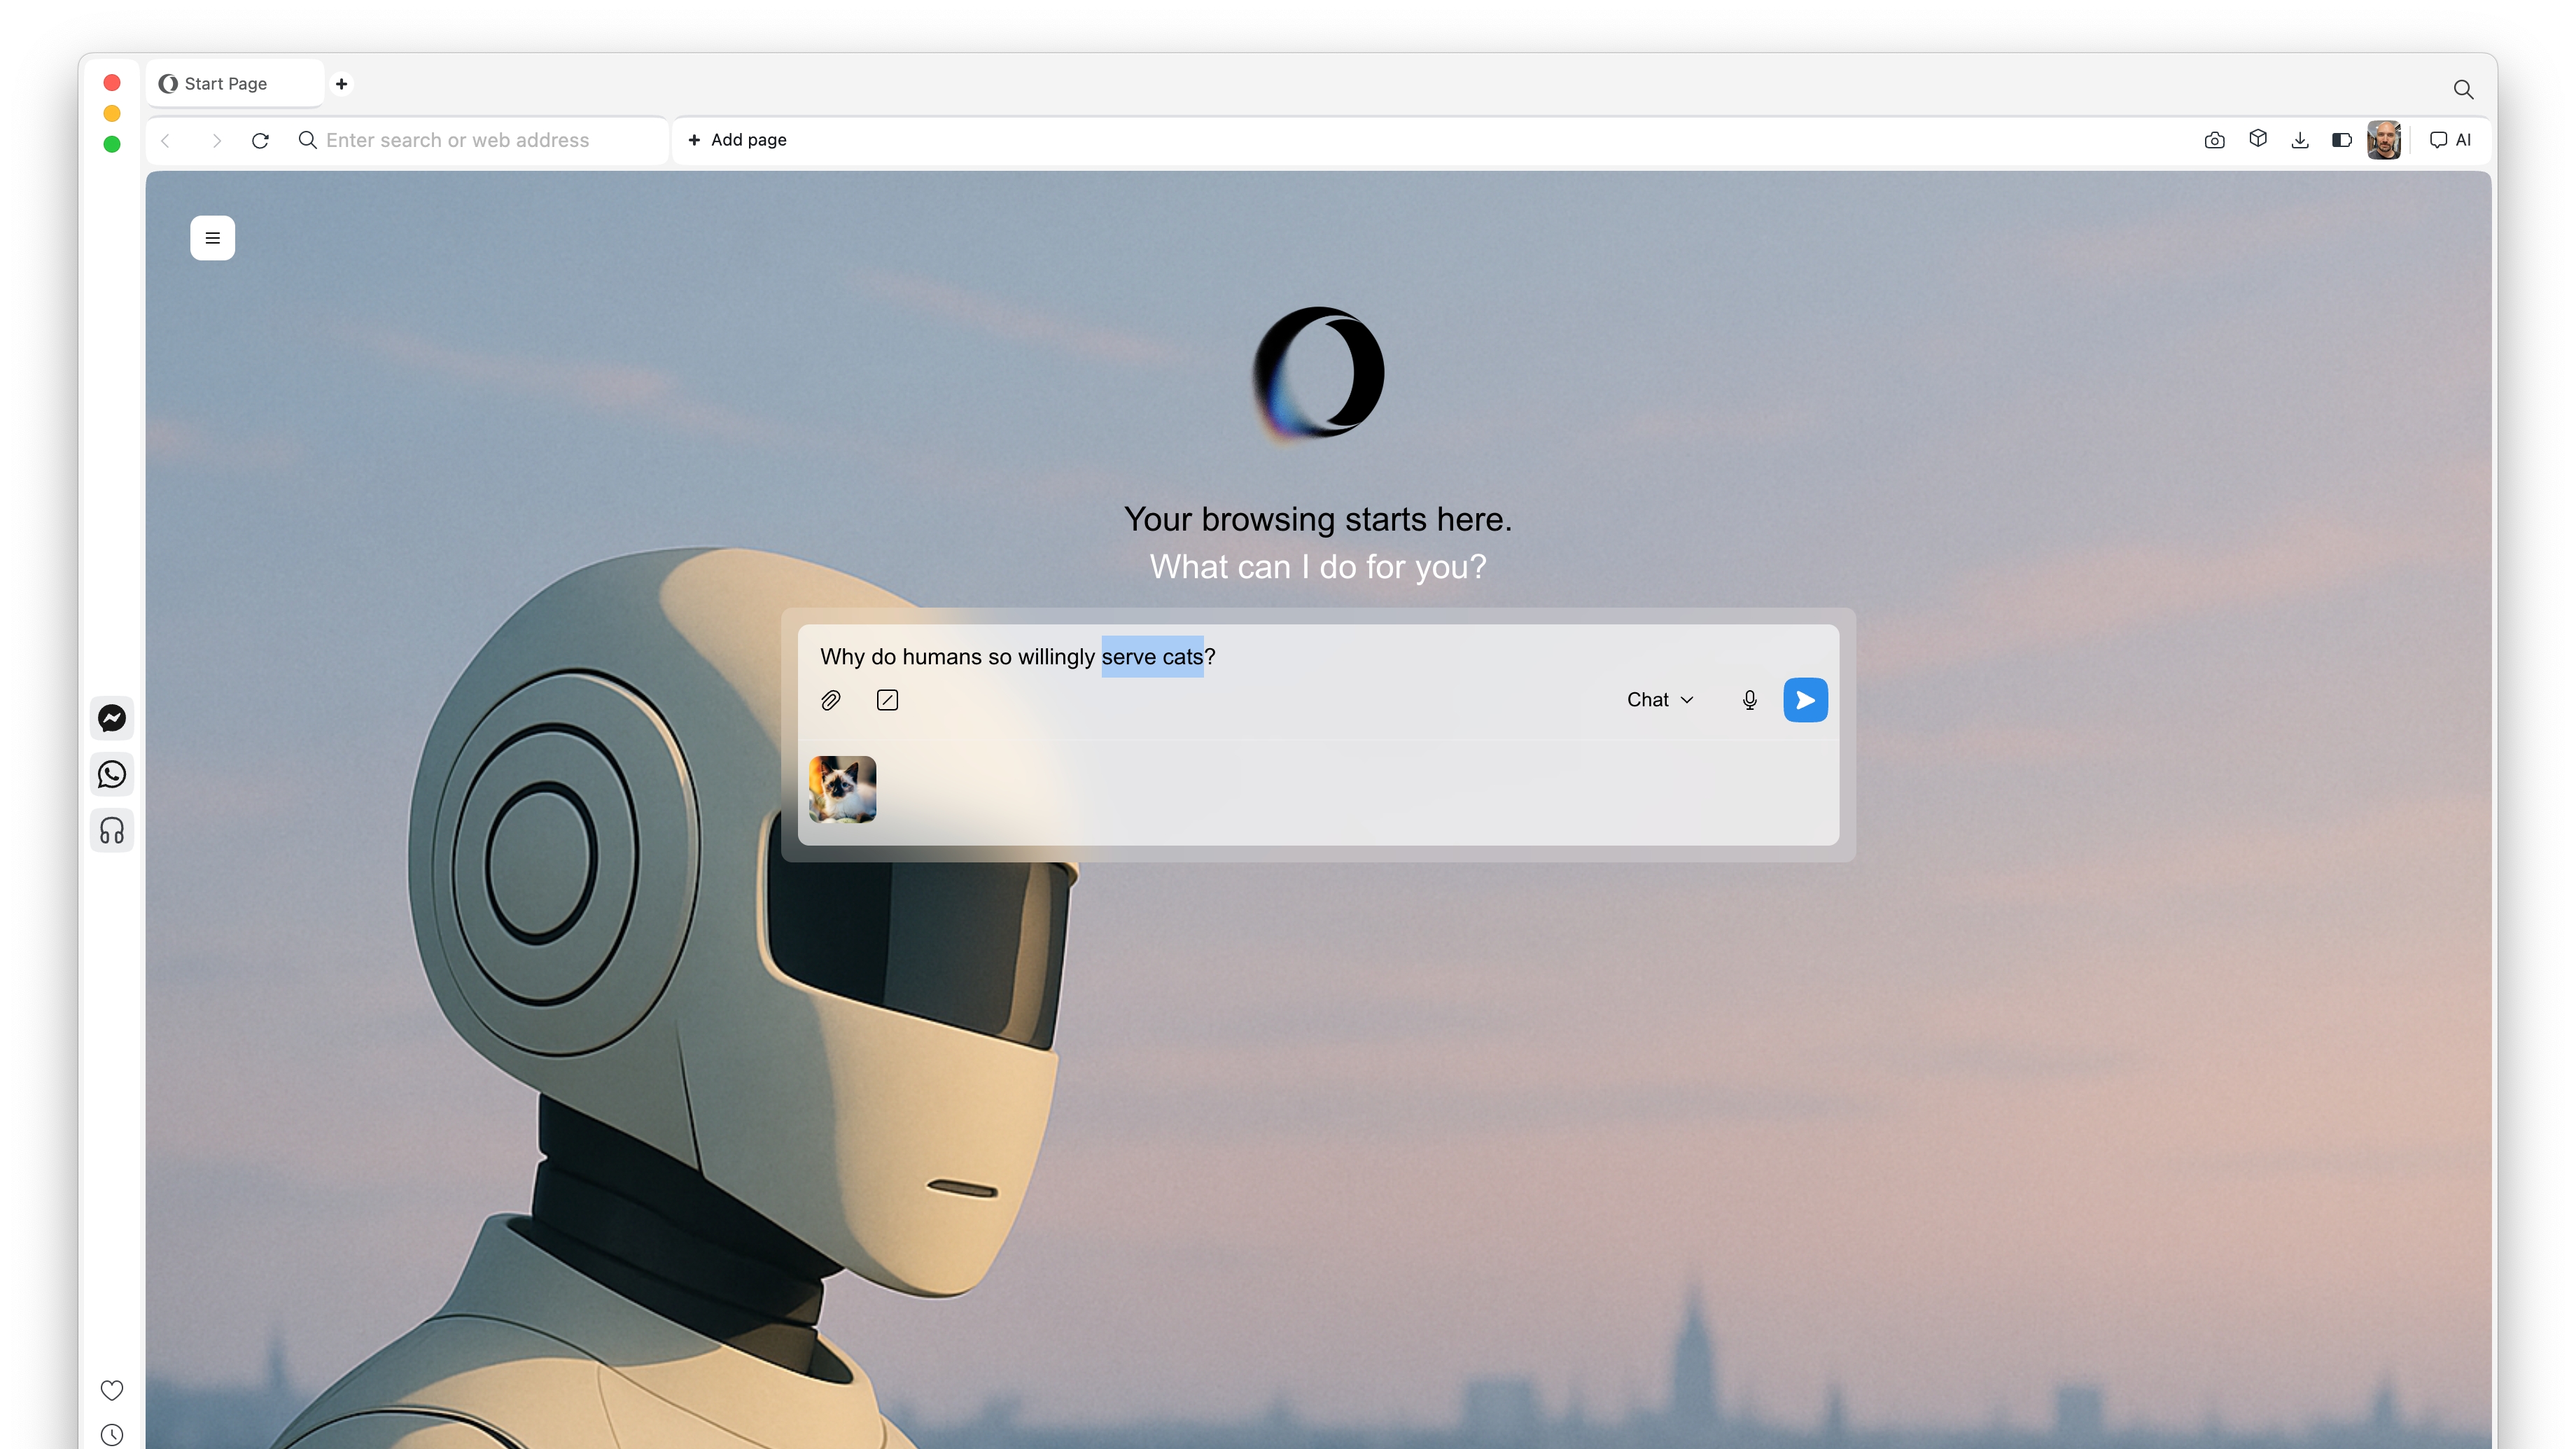Click the microphone voice input icon
Screen dimensions: 2576x1449
(x=1749, y=700)
